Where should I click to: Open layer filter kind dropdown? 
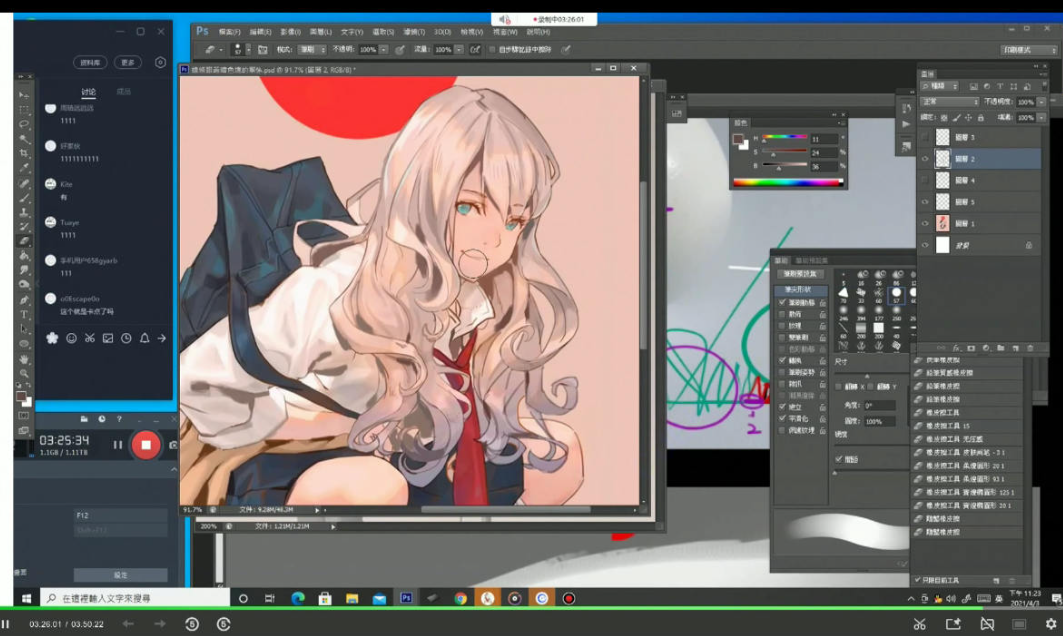[940, 87]
